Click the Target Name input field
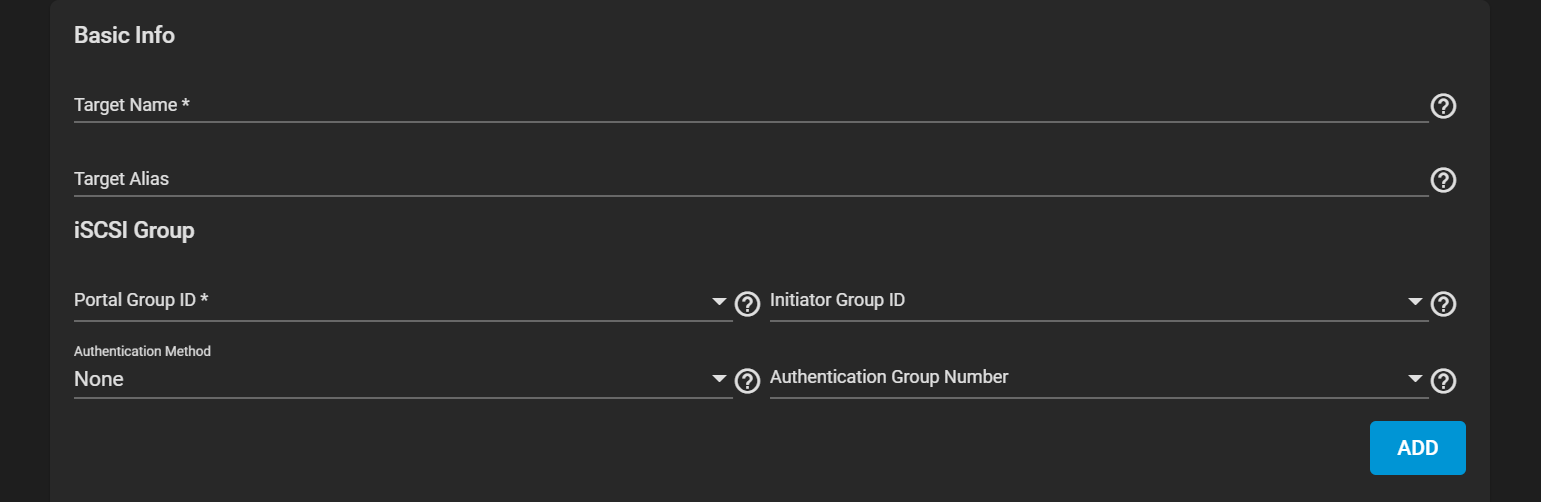1541x502 pixels. coord(751,105)
